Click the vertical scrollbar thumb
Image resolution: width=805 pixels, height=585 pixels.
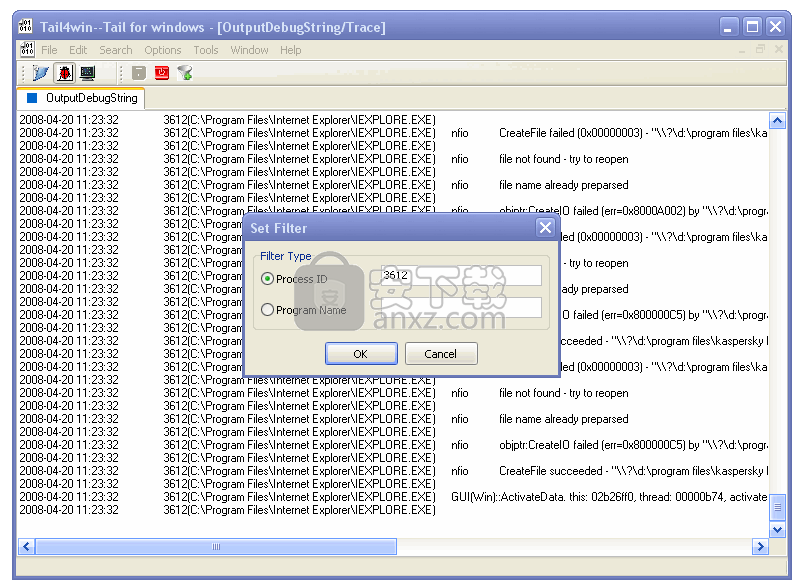click(x=777, y=507)
